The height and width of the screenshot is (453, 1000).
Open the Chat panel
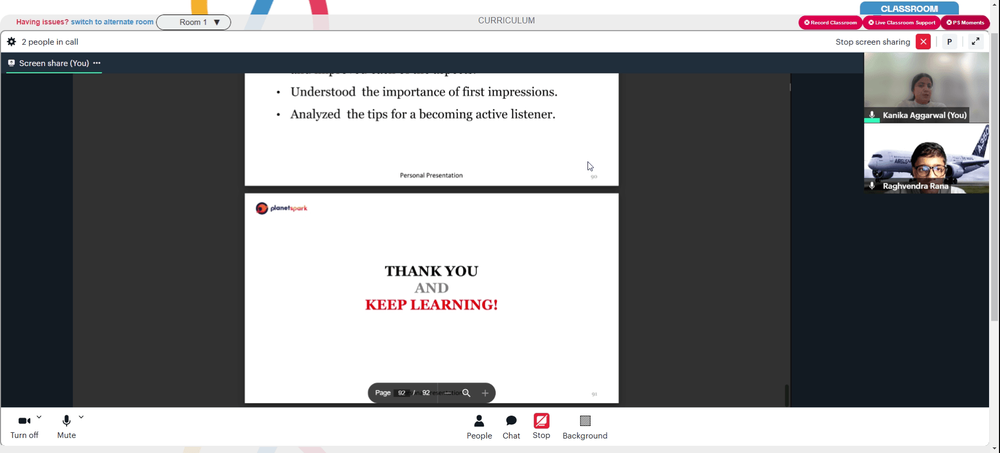coord(511,427)
